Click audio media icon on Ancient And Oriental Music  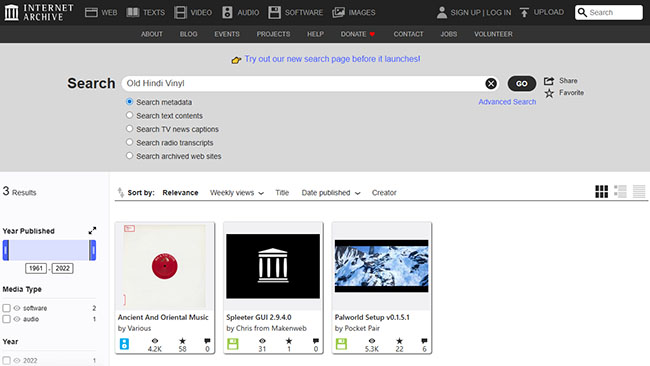tap(124, 344)
